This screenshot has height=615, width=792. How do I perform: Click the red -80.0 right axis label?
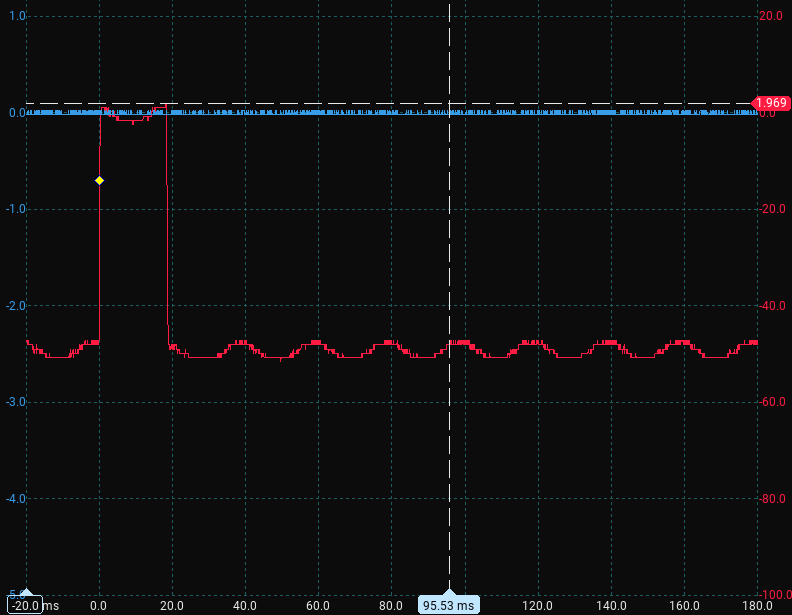click(x=769, y=498)
